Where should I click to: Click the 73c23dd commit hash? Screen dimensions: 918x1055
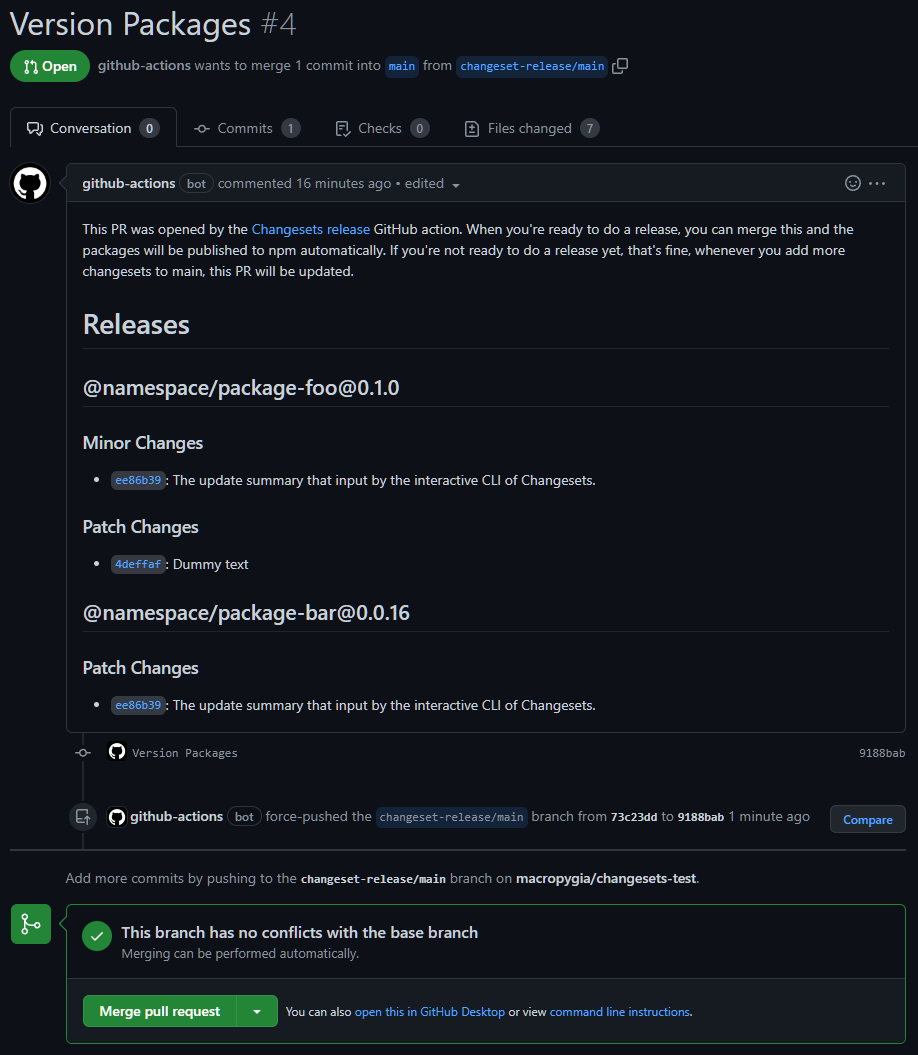(x=633, y=817)
